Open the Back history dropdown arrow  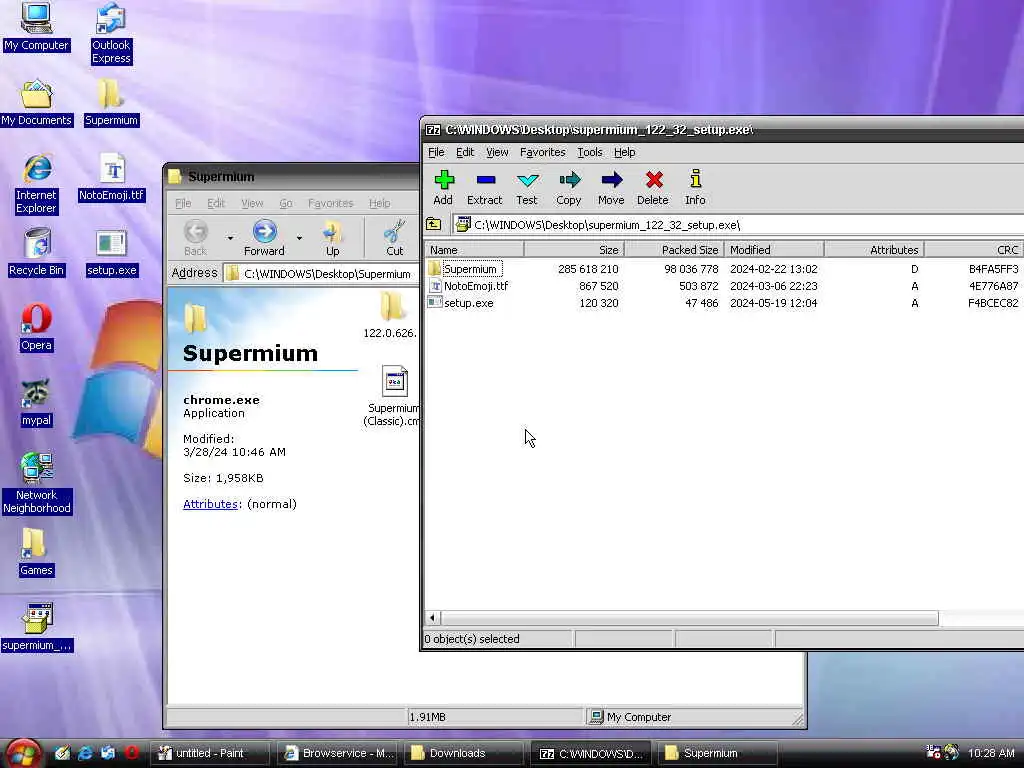coord(230,238)
